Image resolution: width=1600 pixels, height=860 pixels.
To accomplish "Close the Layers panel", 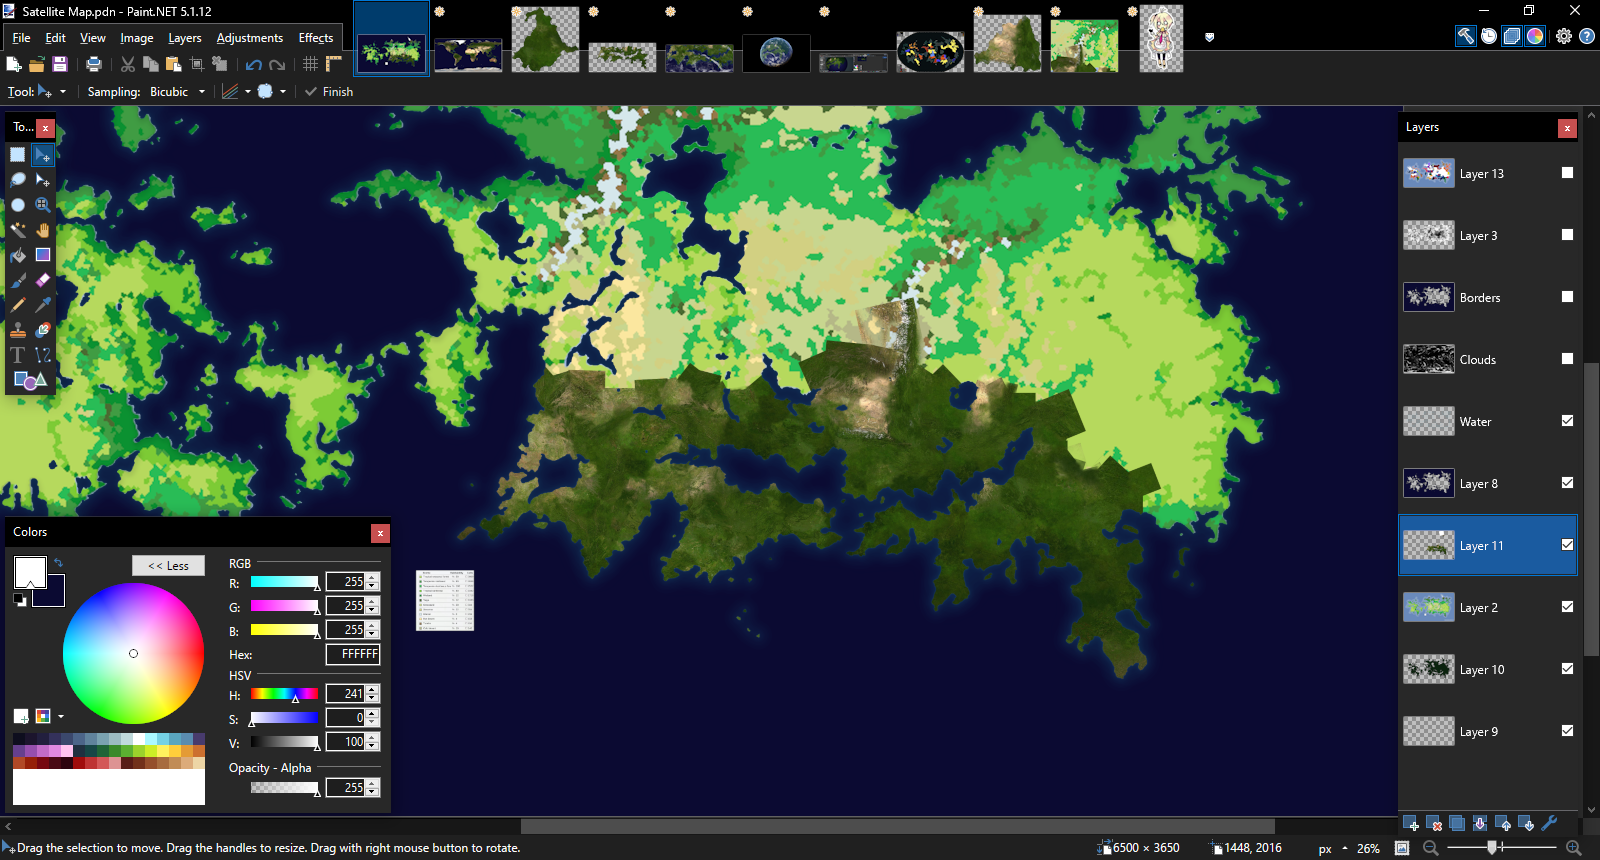I will pos(1567,128).
